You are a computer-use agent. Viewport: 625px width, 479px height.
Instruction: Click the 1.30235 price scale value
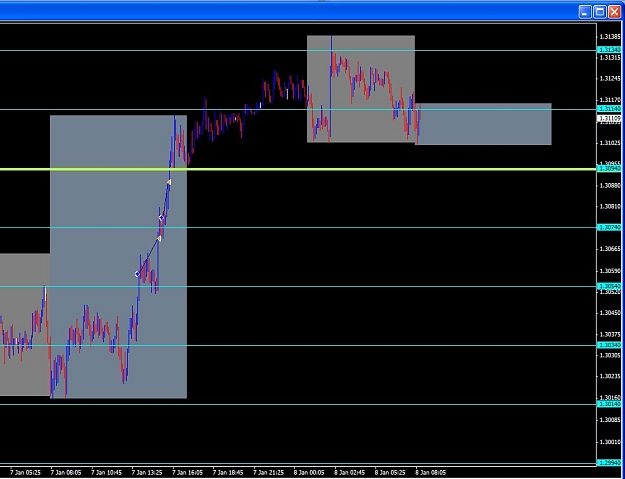pos(610,376)
